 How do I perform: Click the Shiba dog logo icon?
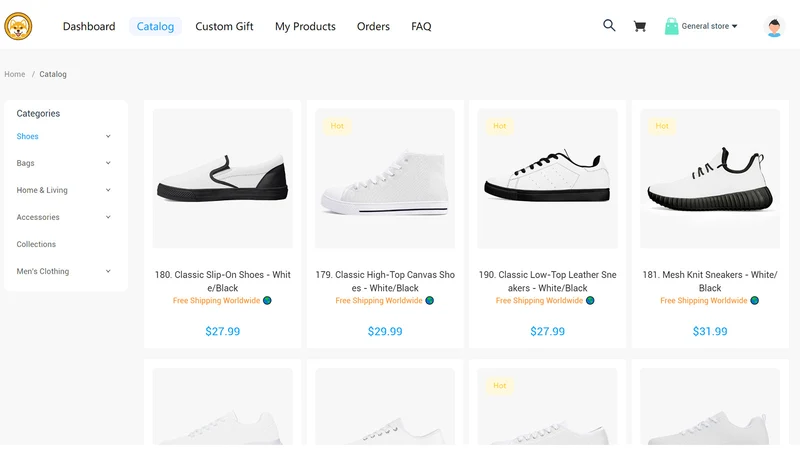(x=18, y=26)
